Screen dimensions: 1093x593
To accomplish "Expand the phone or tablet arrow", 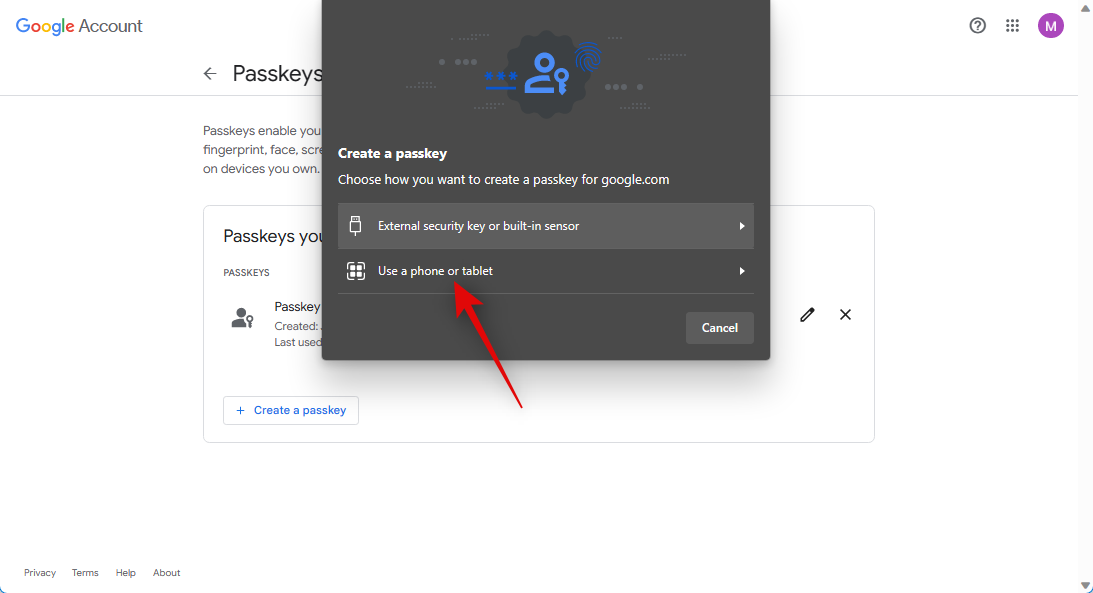I will (742, 271).
